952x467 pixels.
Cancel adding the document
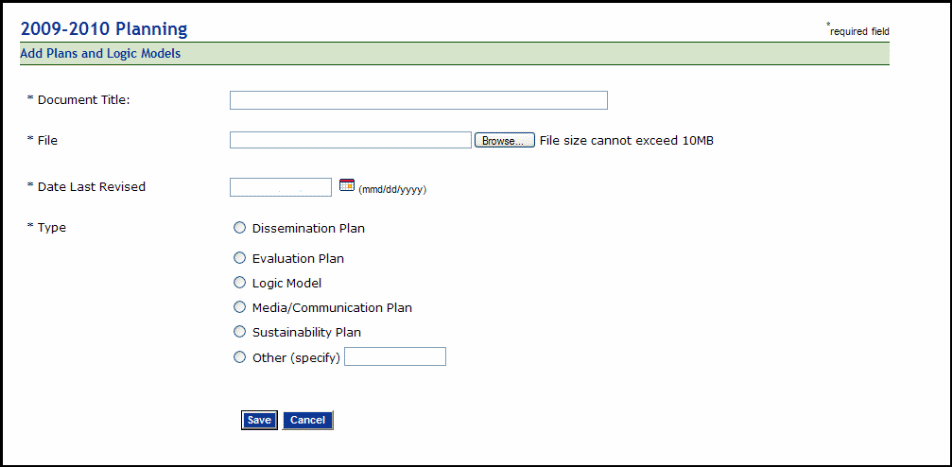pos(307,420)
